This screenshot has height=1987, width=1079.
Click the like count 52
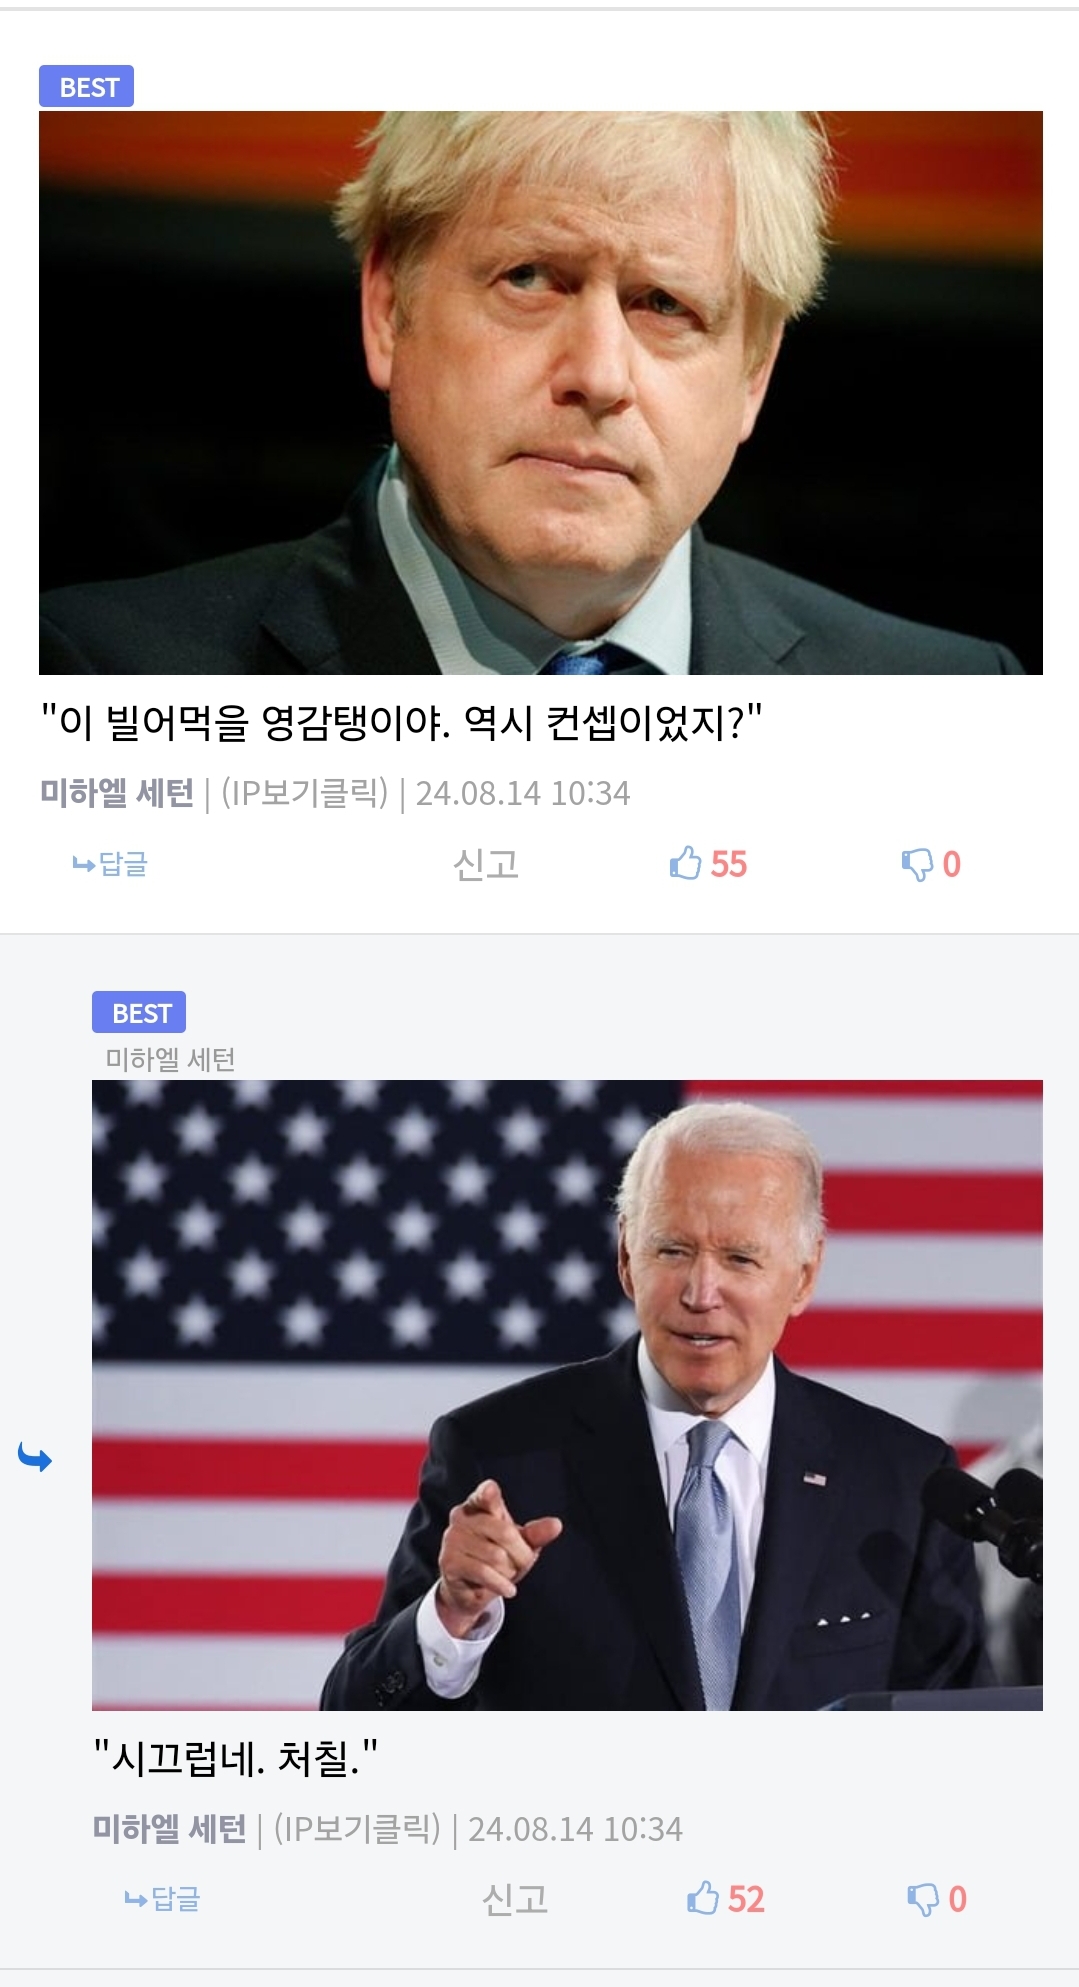pos(746,1899)
